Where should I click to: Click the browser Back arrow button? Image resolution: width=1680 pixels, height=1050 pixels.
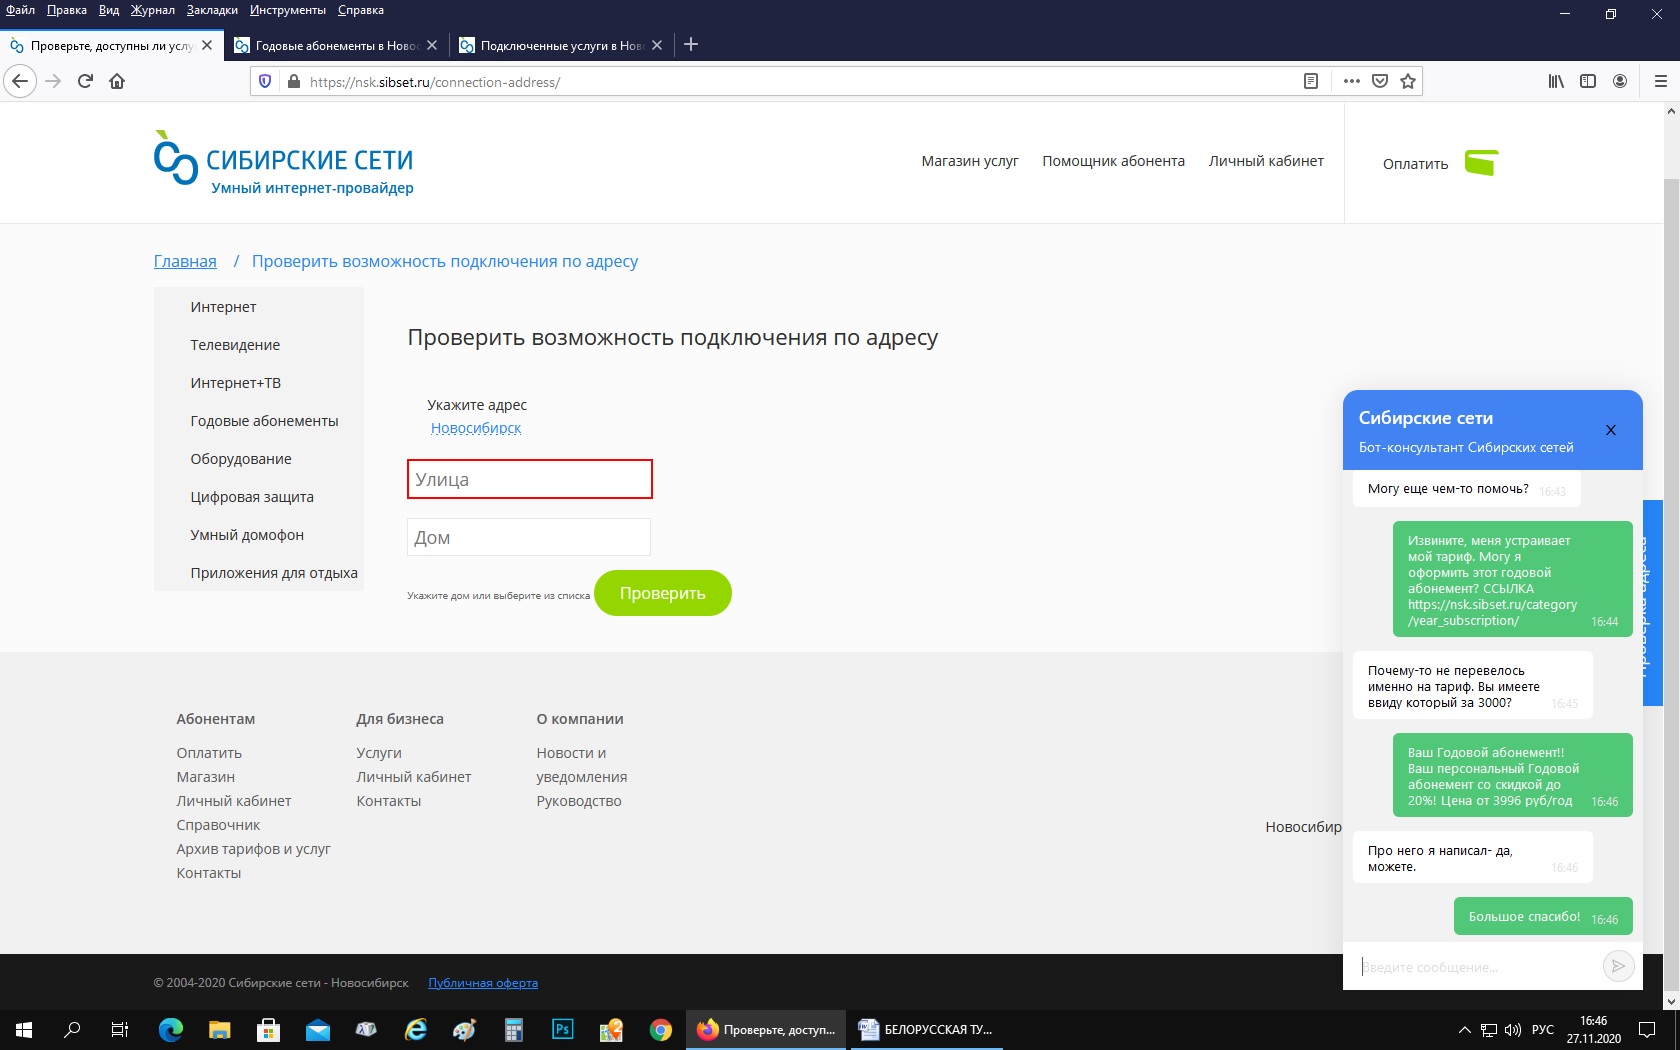[x=20, y=81]
